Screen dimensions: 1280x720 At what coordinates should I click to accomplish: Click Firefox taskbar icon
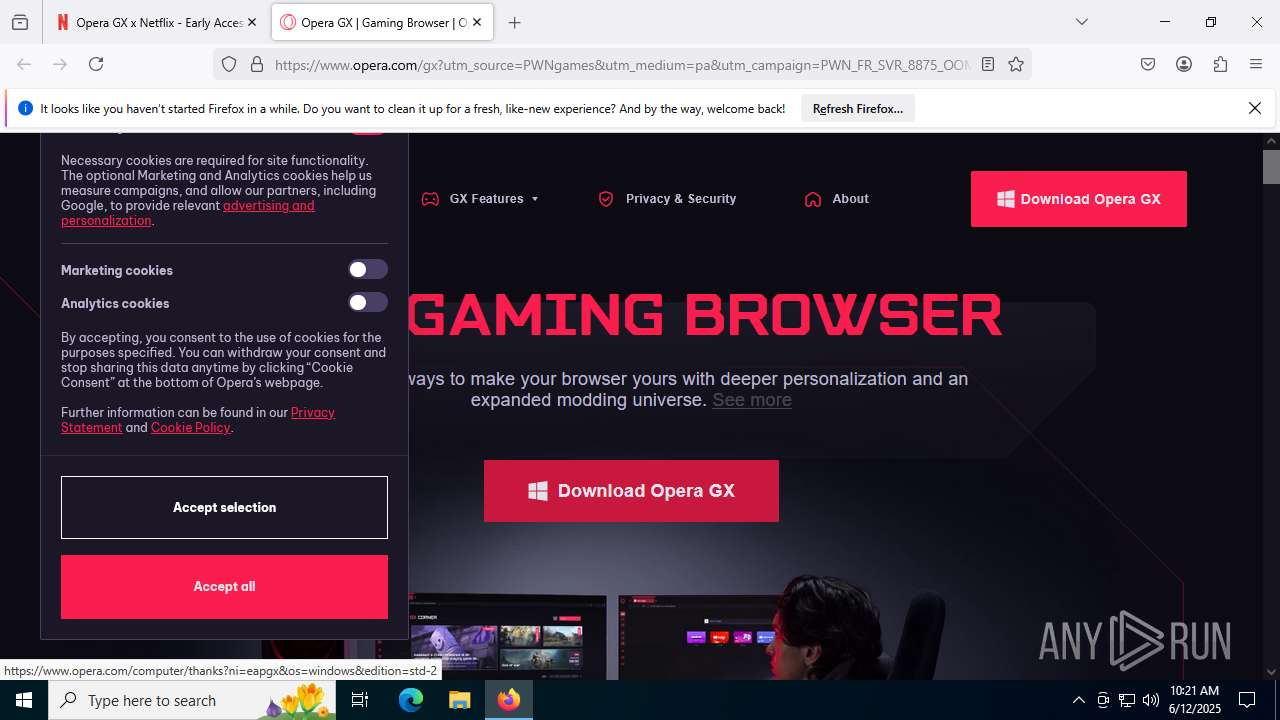tap(509, 700)
